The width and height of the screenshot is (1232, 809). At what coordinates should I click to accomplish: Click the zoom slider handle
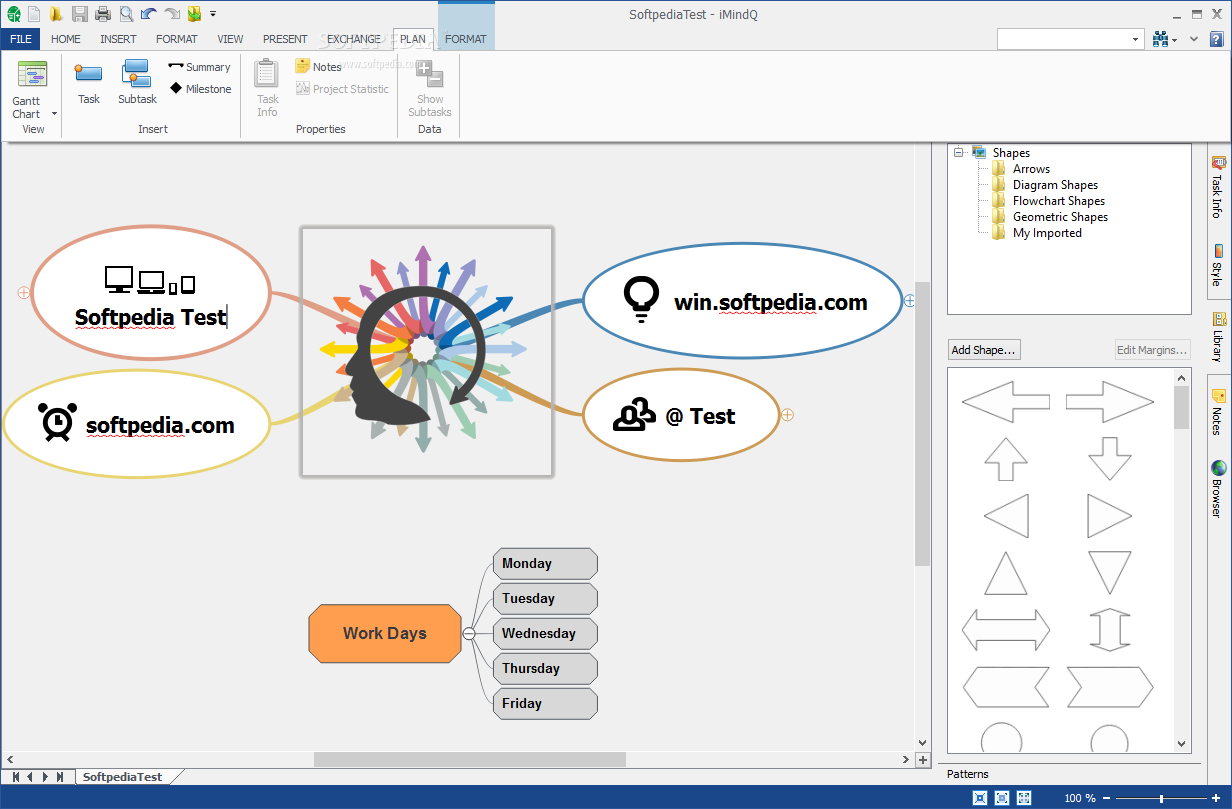pos(1161,798)
